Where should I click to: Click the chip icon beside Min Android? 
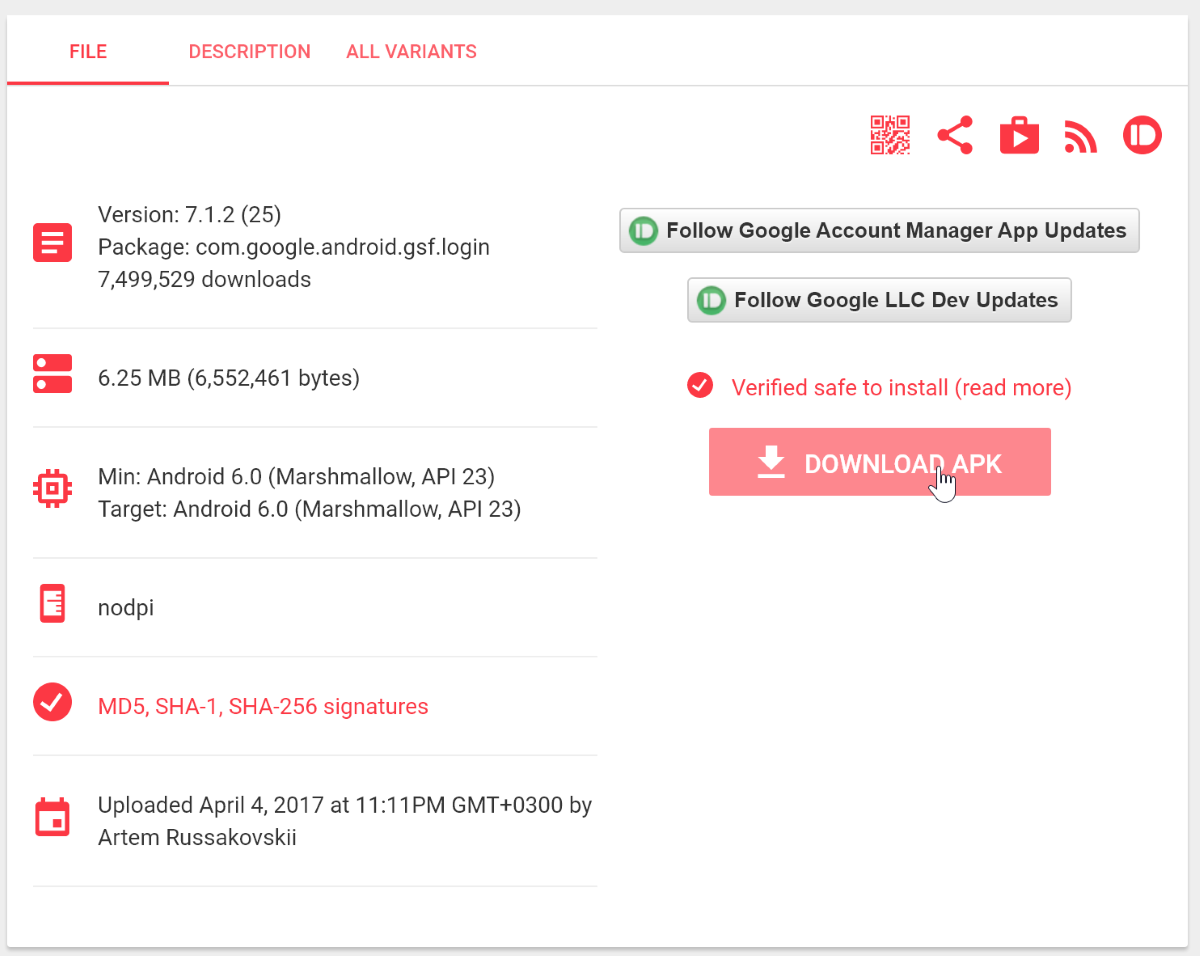[52, 488]
